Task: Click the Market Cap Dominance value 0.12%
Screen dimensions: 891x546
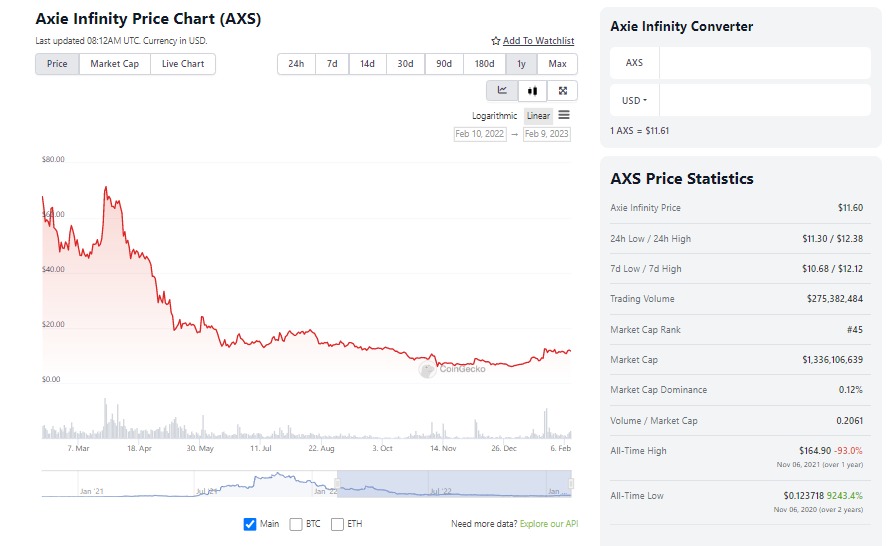Action: (x=851, y=390)
